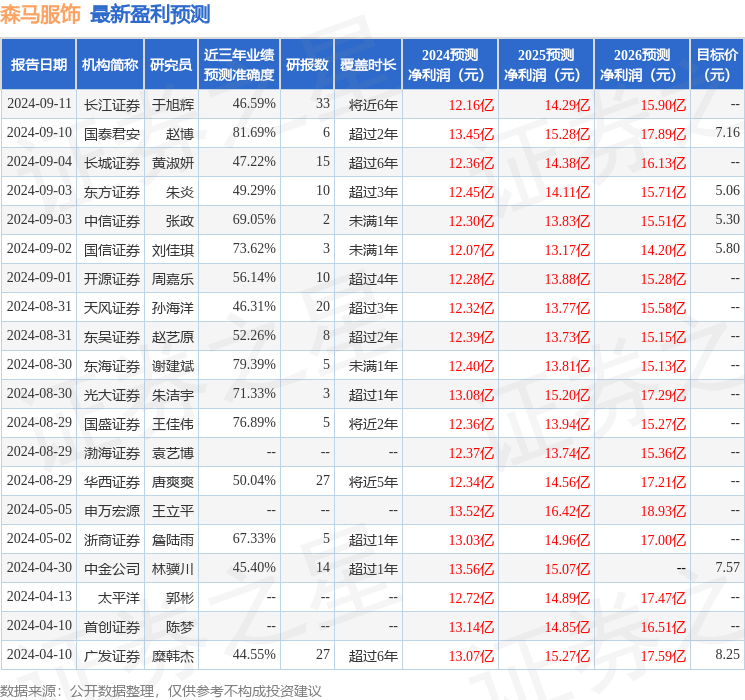The height and width of the screenshot is (700, 745).
Task: Click the 2026 forecast 17.29亿
Action: [663, 395]
